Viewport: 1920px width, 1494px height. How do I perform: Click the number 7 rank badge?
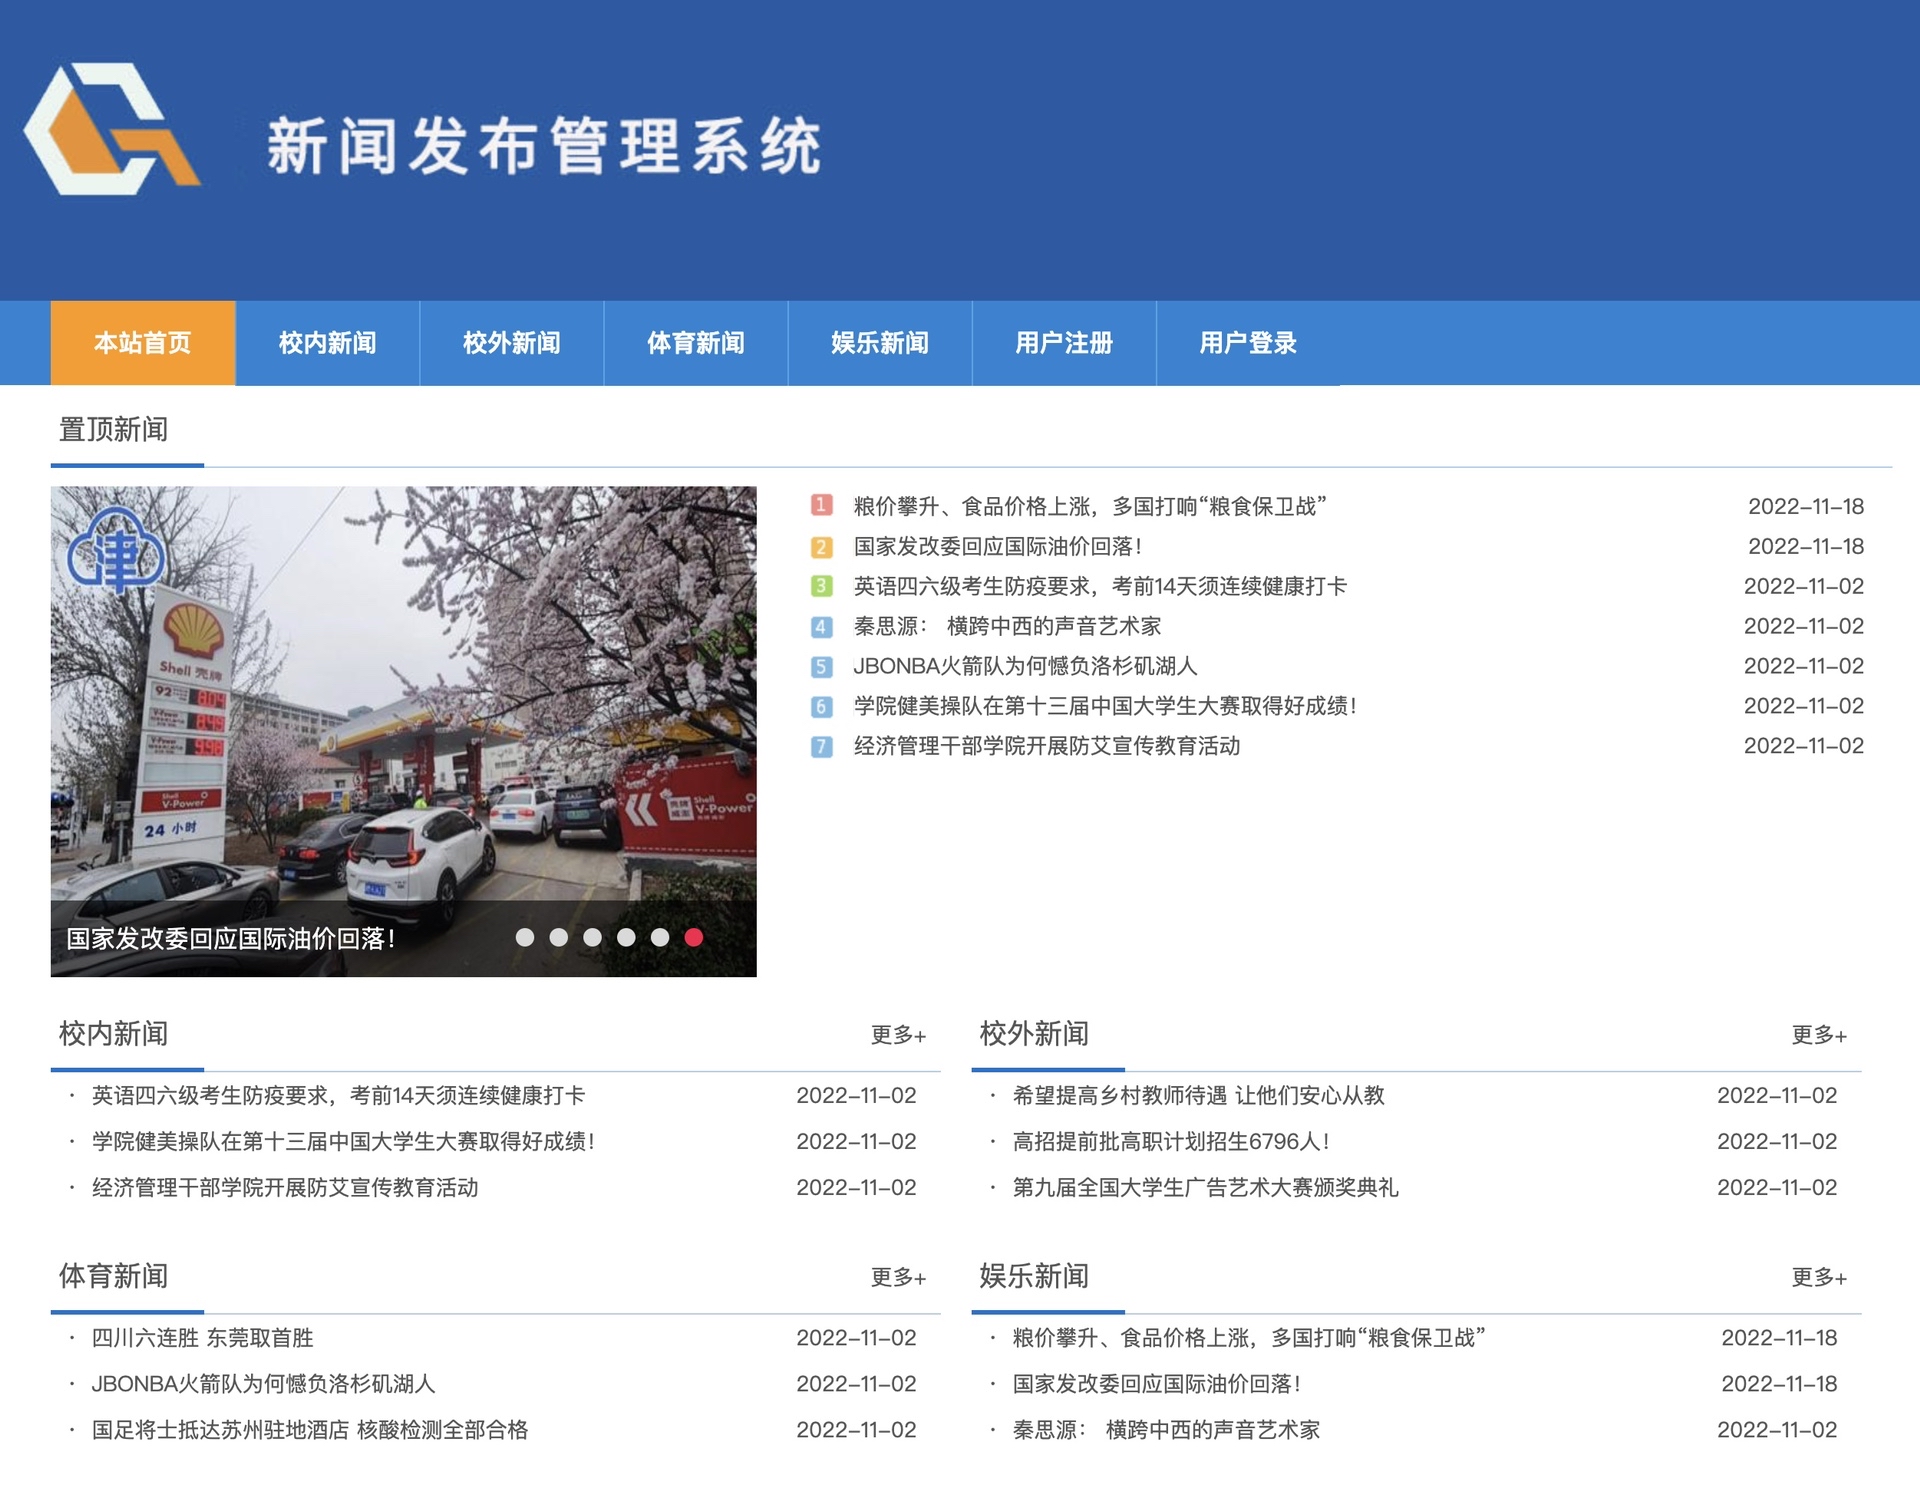pyautogui.click(x=821, y=747)
